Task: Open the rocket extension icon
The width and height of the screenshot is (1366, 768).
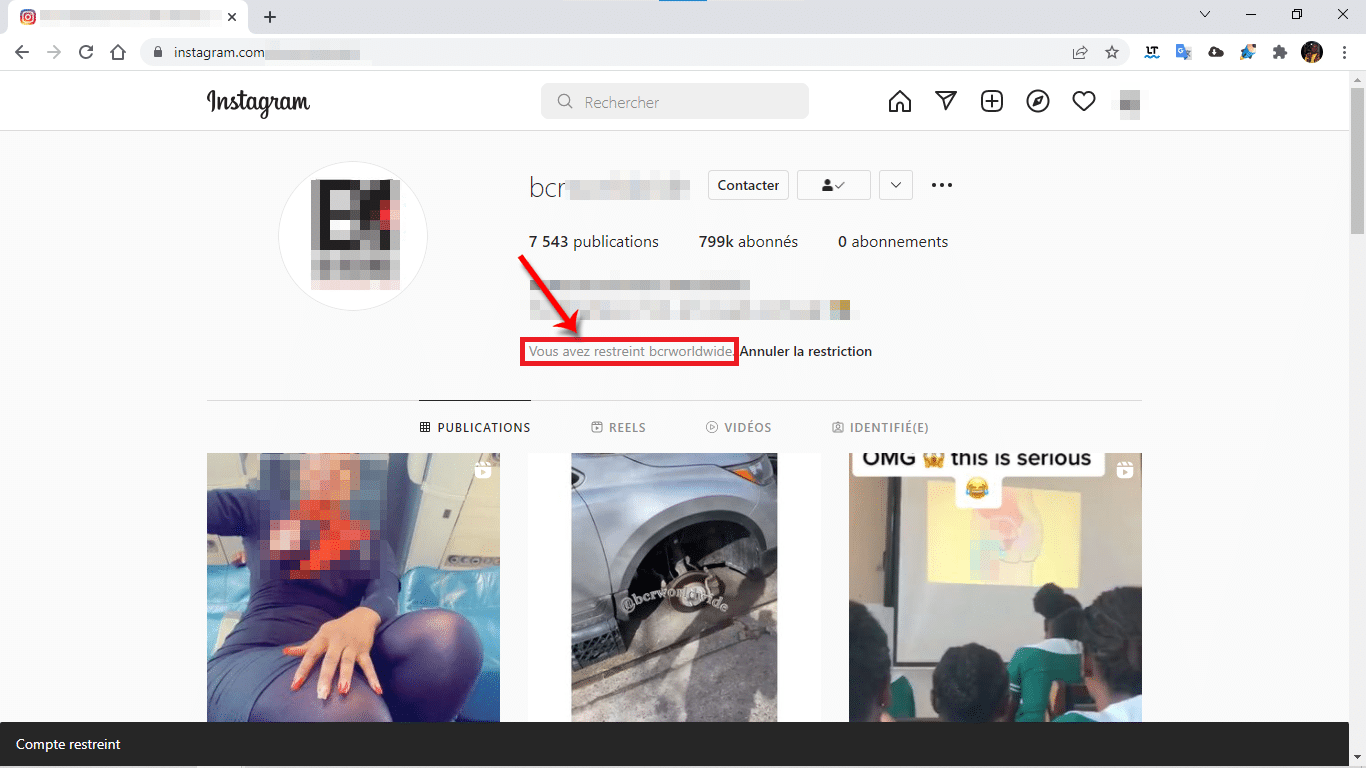Action: click(1248, 52)
